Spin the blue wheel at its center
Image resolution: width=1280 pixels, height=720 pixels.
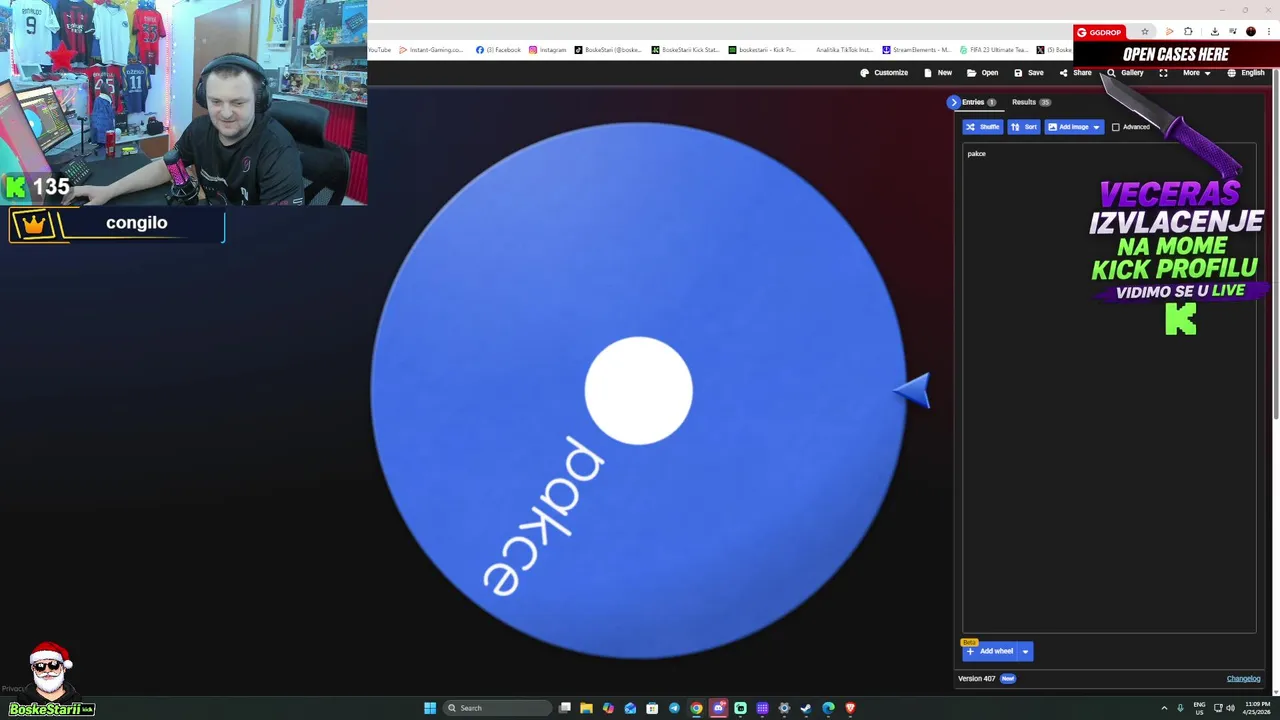[638, 390]
